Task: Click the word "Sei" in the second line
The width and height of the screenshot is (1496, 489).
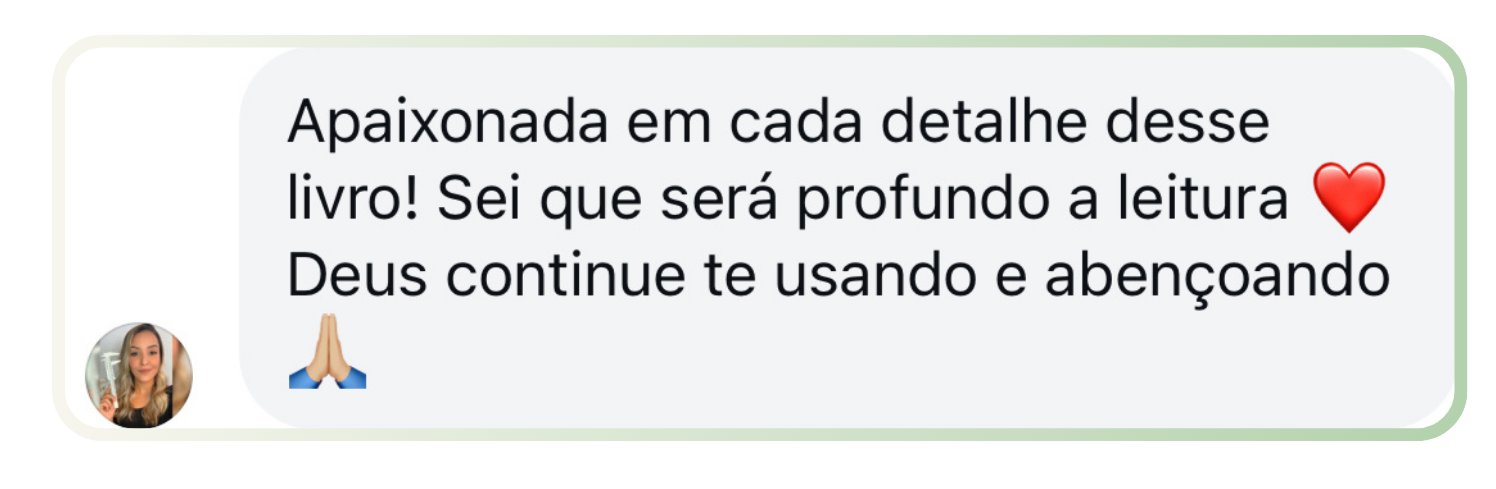Action: point(474,200)
